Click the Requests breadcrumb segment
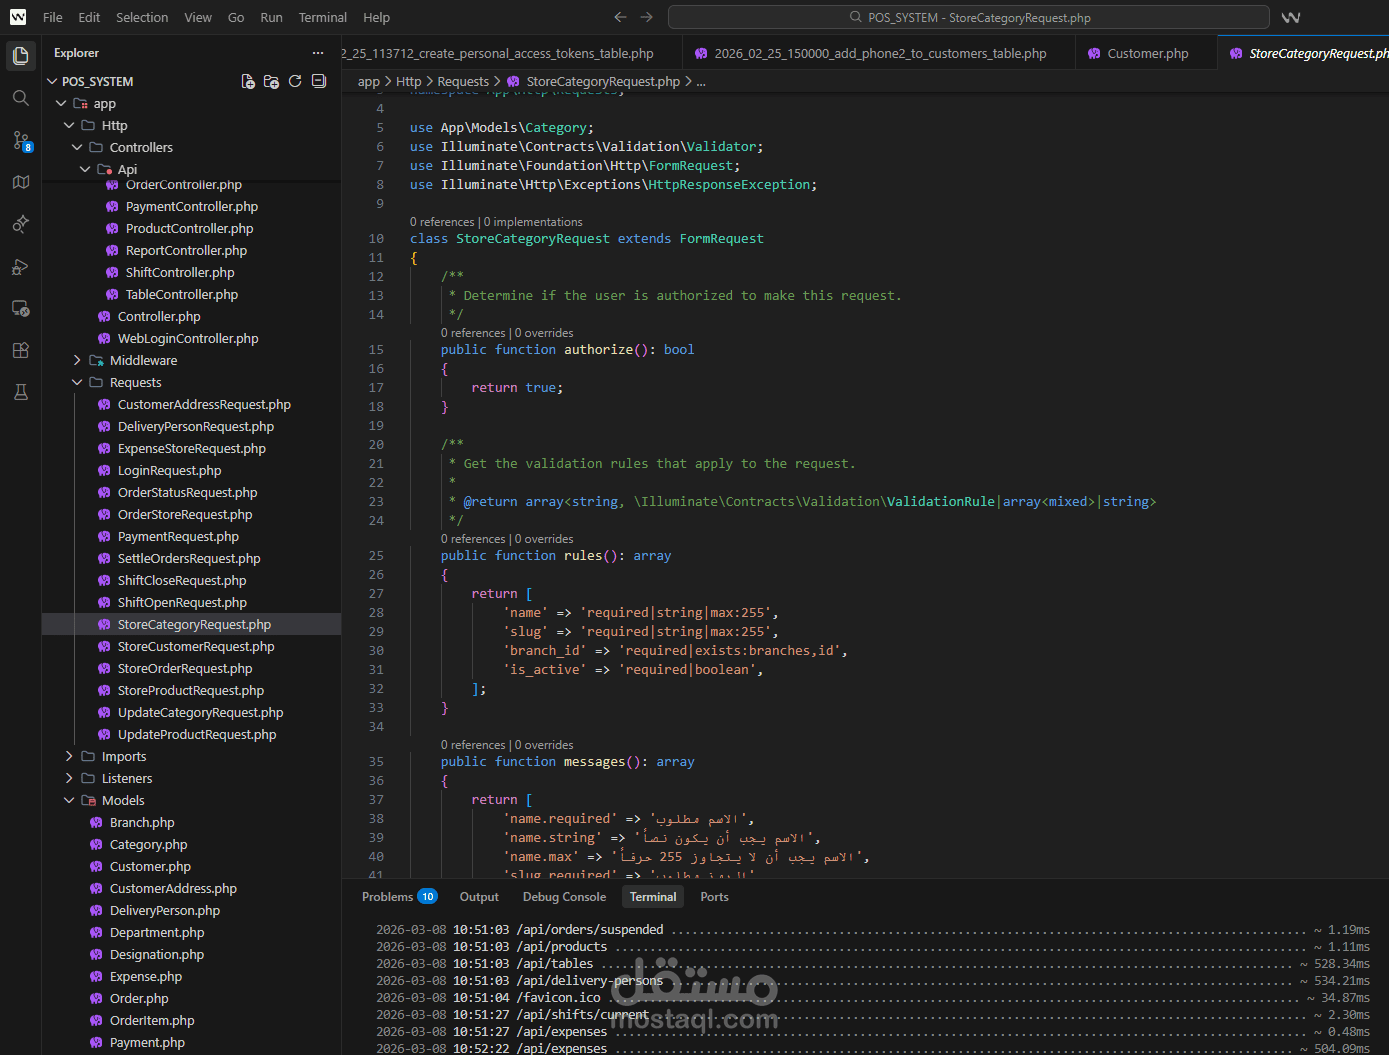The width and height of the screenshot is (1389, 1055). (x=463, y=82)
